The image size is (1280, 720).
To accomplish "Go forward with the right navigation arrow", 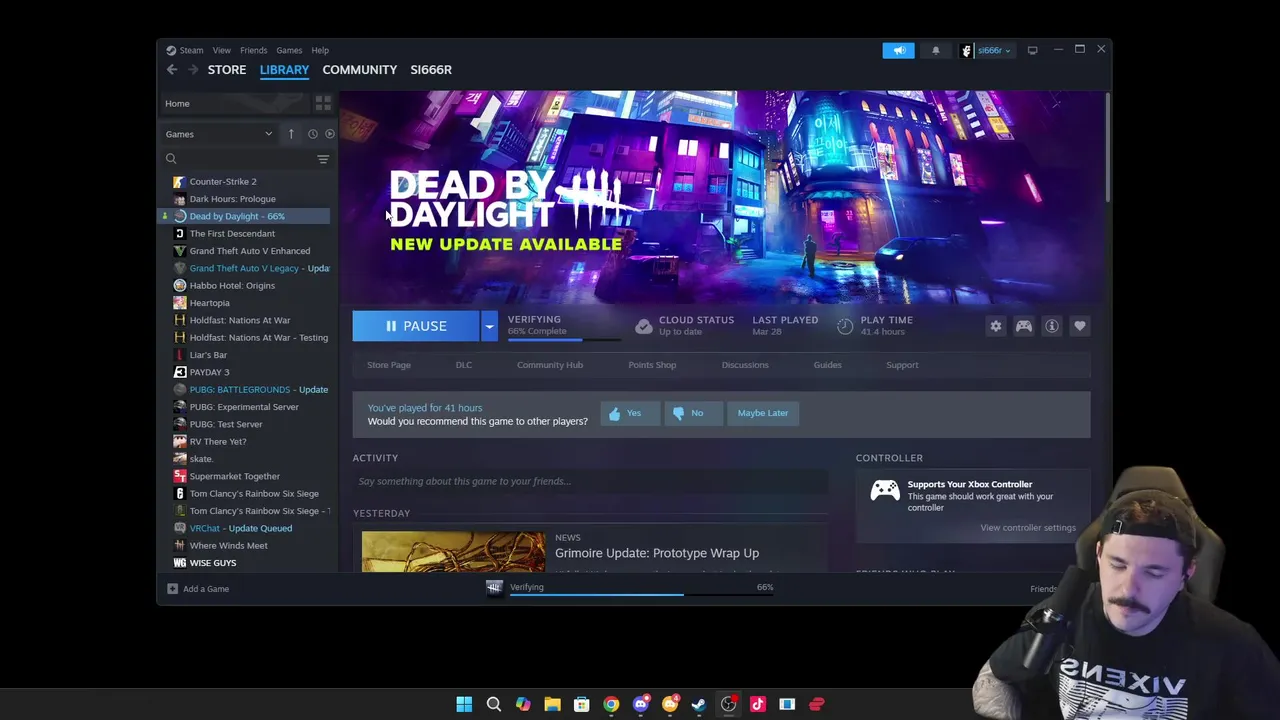I will pos(193,69).
